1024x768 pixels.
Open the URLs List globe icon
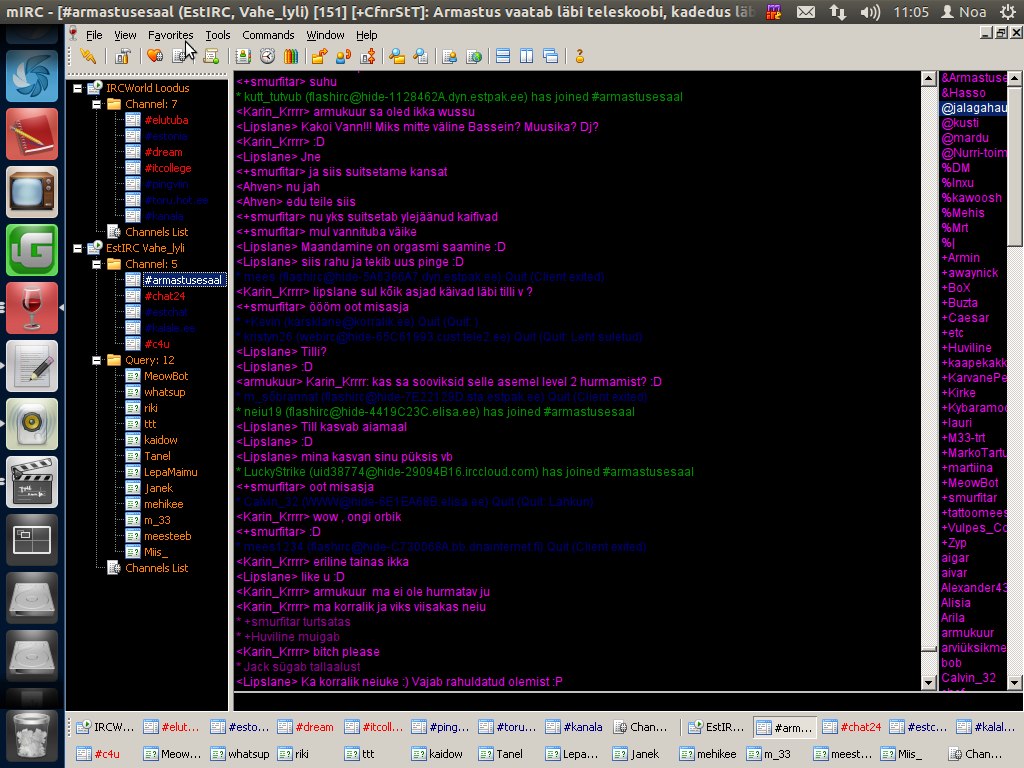click(x=474, y=57)
